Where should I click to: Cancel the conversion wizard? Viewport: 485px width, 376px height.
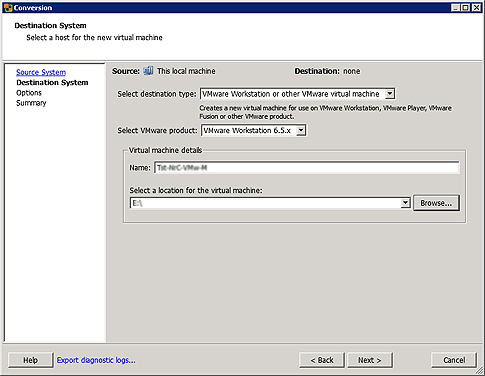(454, 360)
